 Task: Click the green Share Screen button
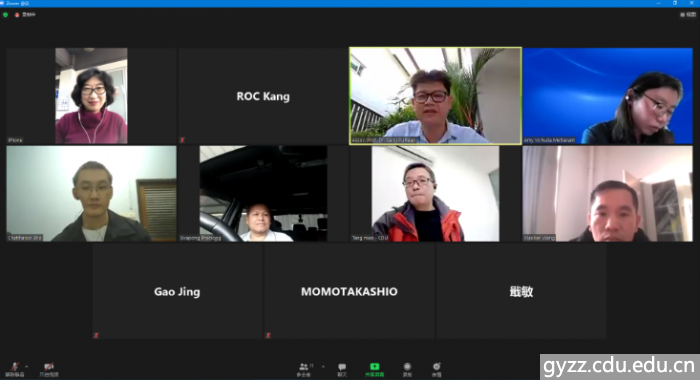pyautogui.click(x=374, y=369)
